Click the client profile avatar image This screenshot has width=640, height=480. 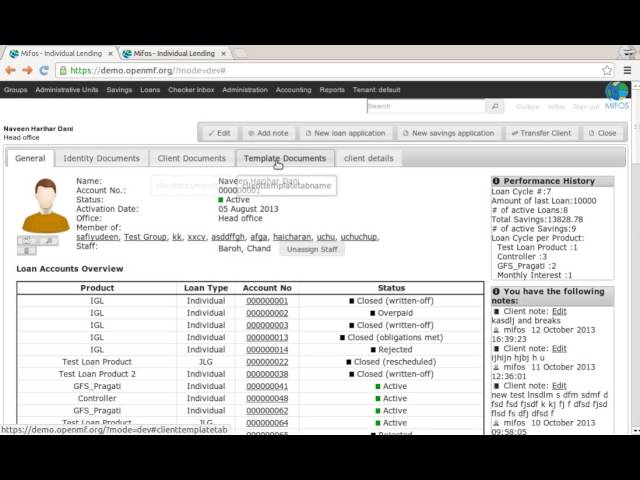click(x=45, y=205)
